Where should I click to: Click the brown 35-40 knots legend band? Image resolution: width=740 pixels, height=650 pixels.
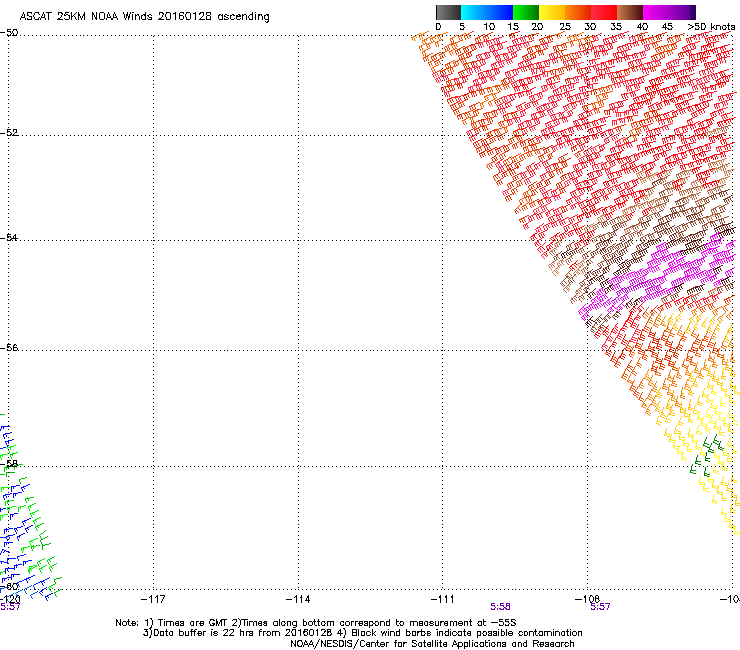click(630, 12)
